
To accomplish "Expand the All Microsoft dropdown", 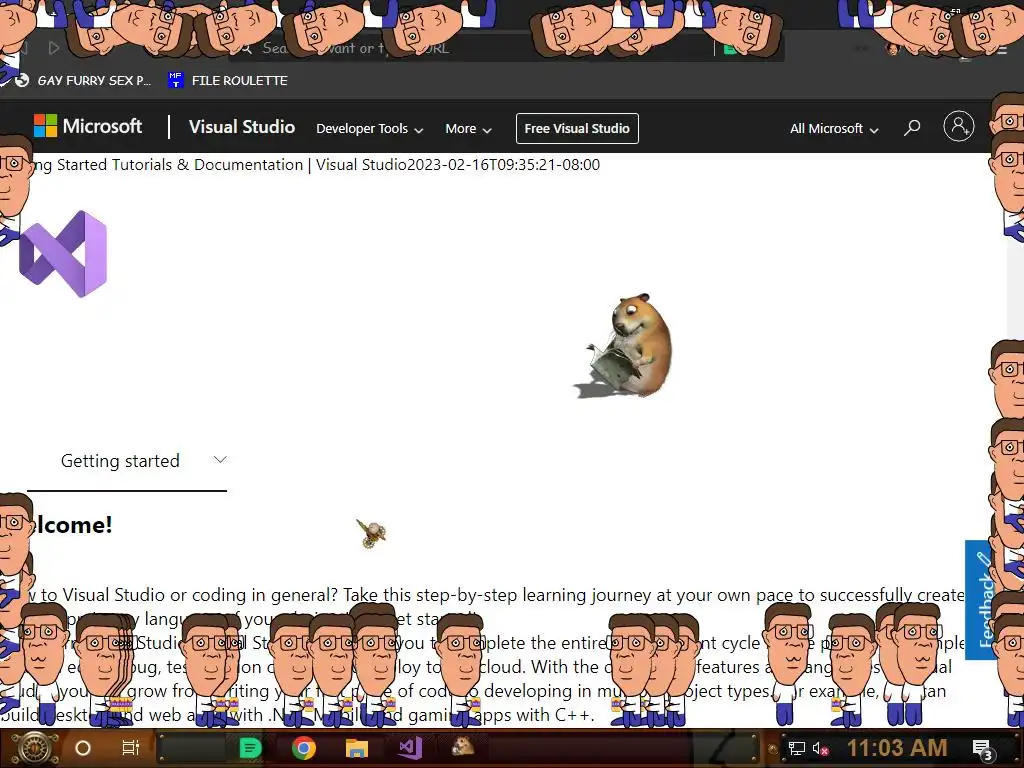I will [x=834, y=129].
